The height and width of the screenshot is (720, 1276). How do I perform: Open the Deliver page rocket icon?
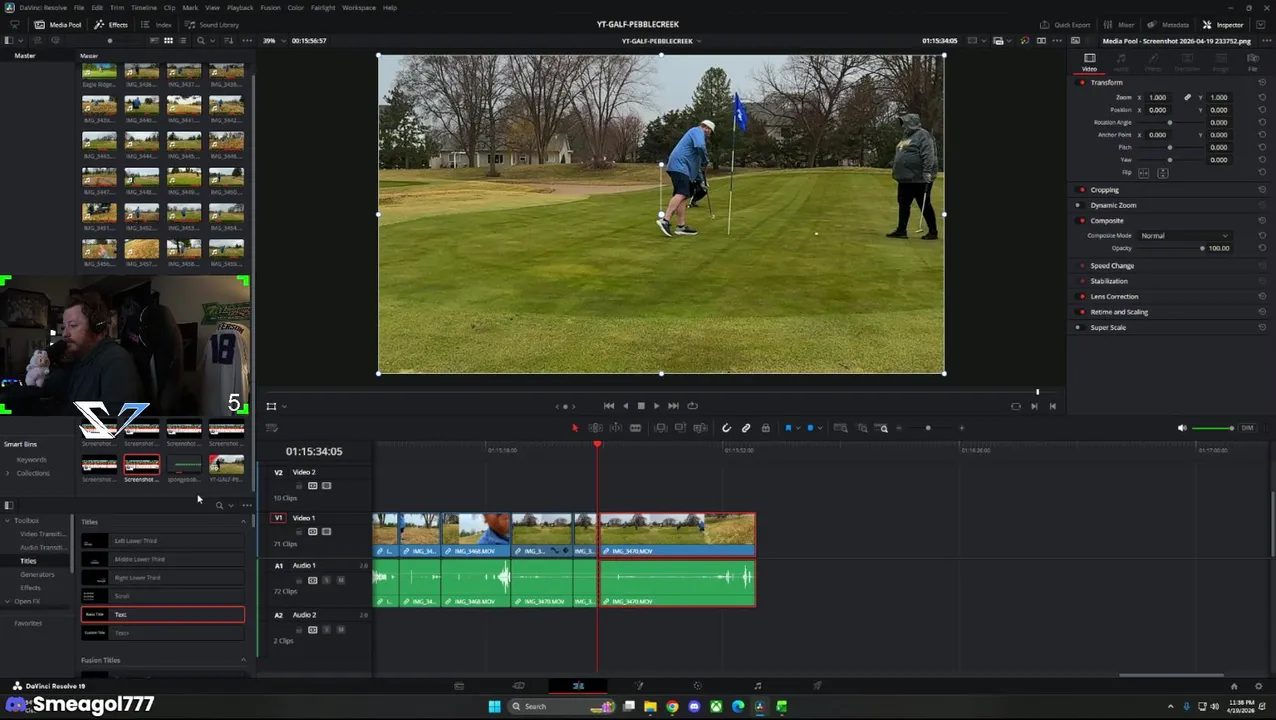817,686
